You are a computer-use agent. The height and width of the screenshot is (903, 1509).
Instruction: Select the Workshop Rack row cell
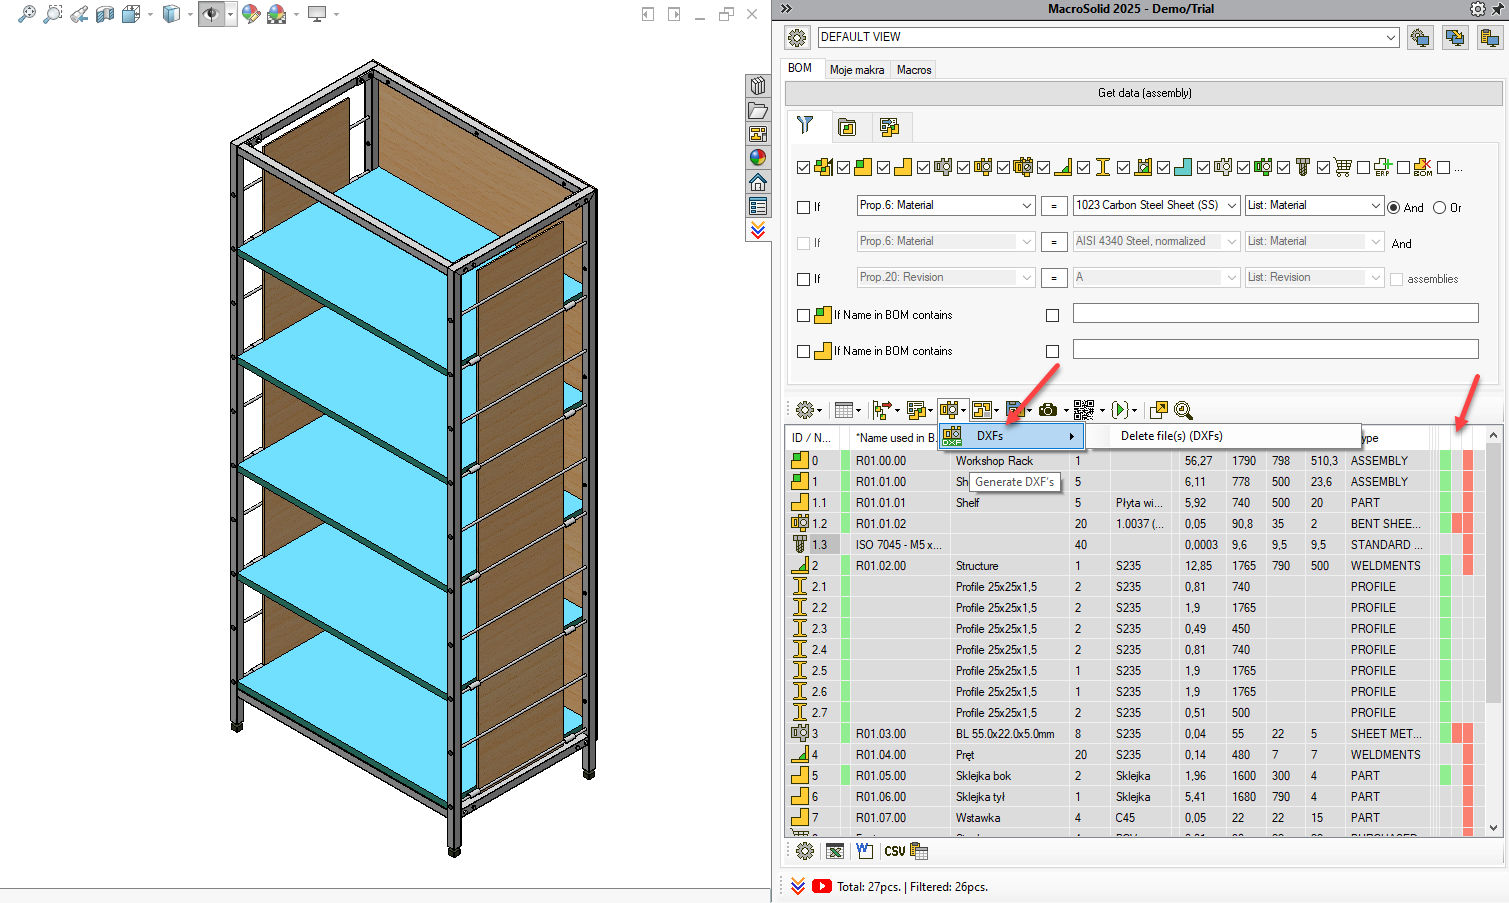pyautogui.click(x=1010, y=461)
